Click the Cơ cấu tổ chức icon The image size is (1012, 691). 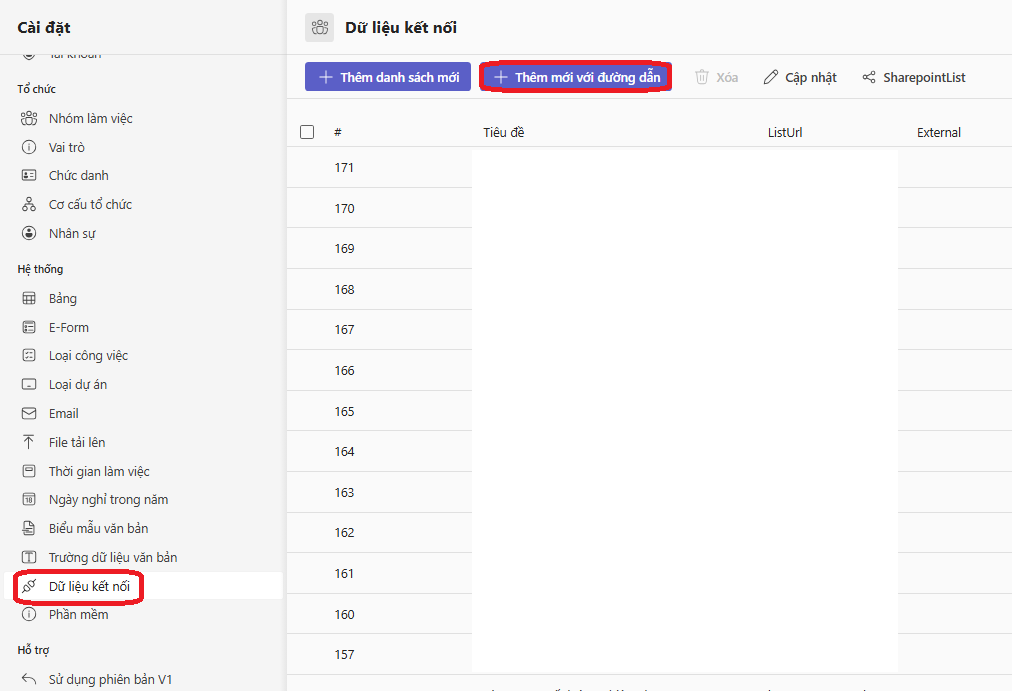pos(29,205)
